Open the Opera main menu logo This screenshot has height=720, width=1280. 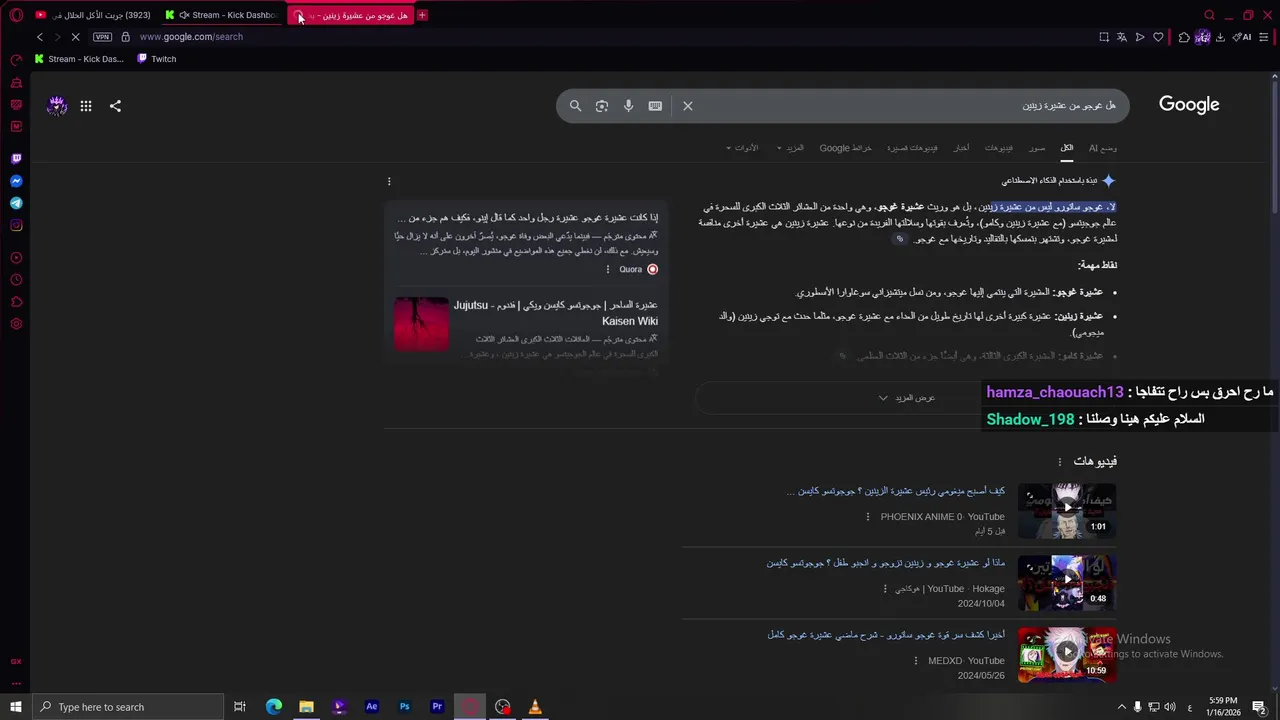click(x=16, y=15)
